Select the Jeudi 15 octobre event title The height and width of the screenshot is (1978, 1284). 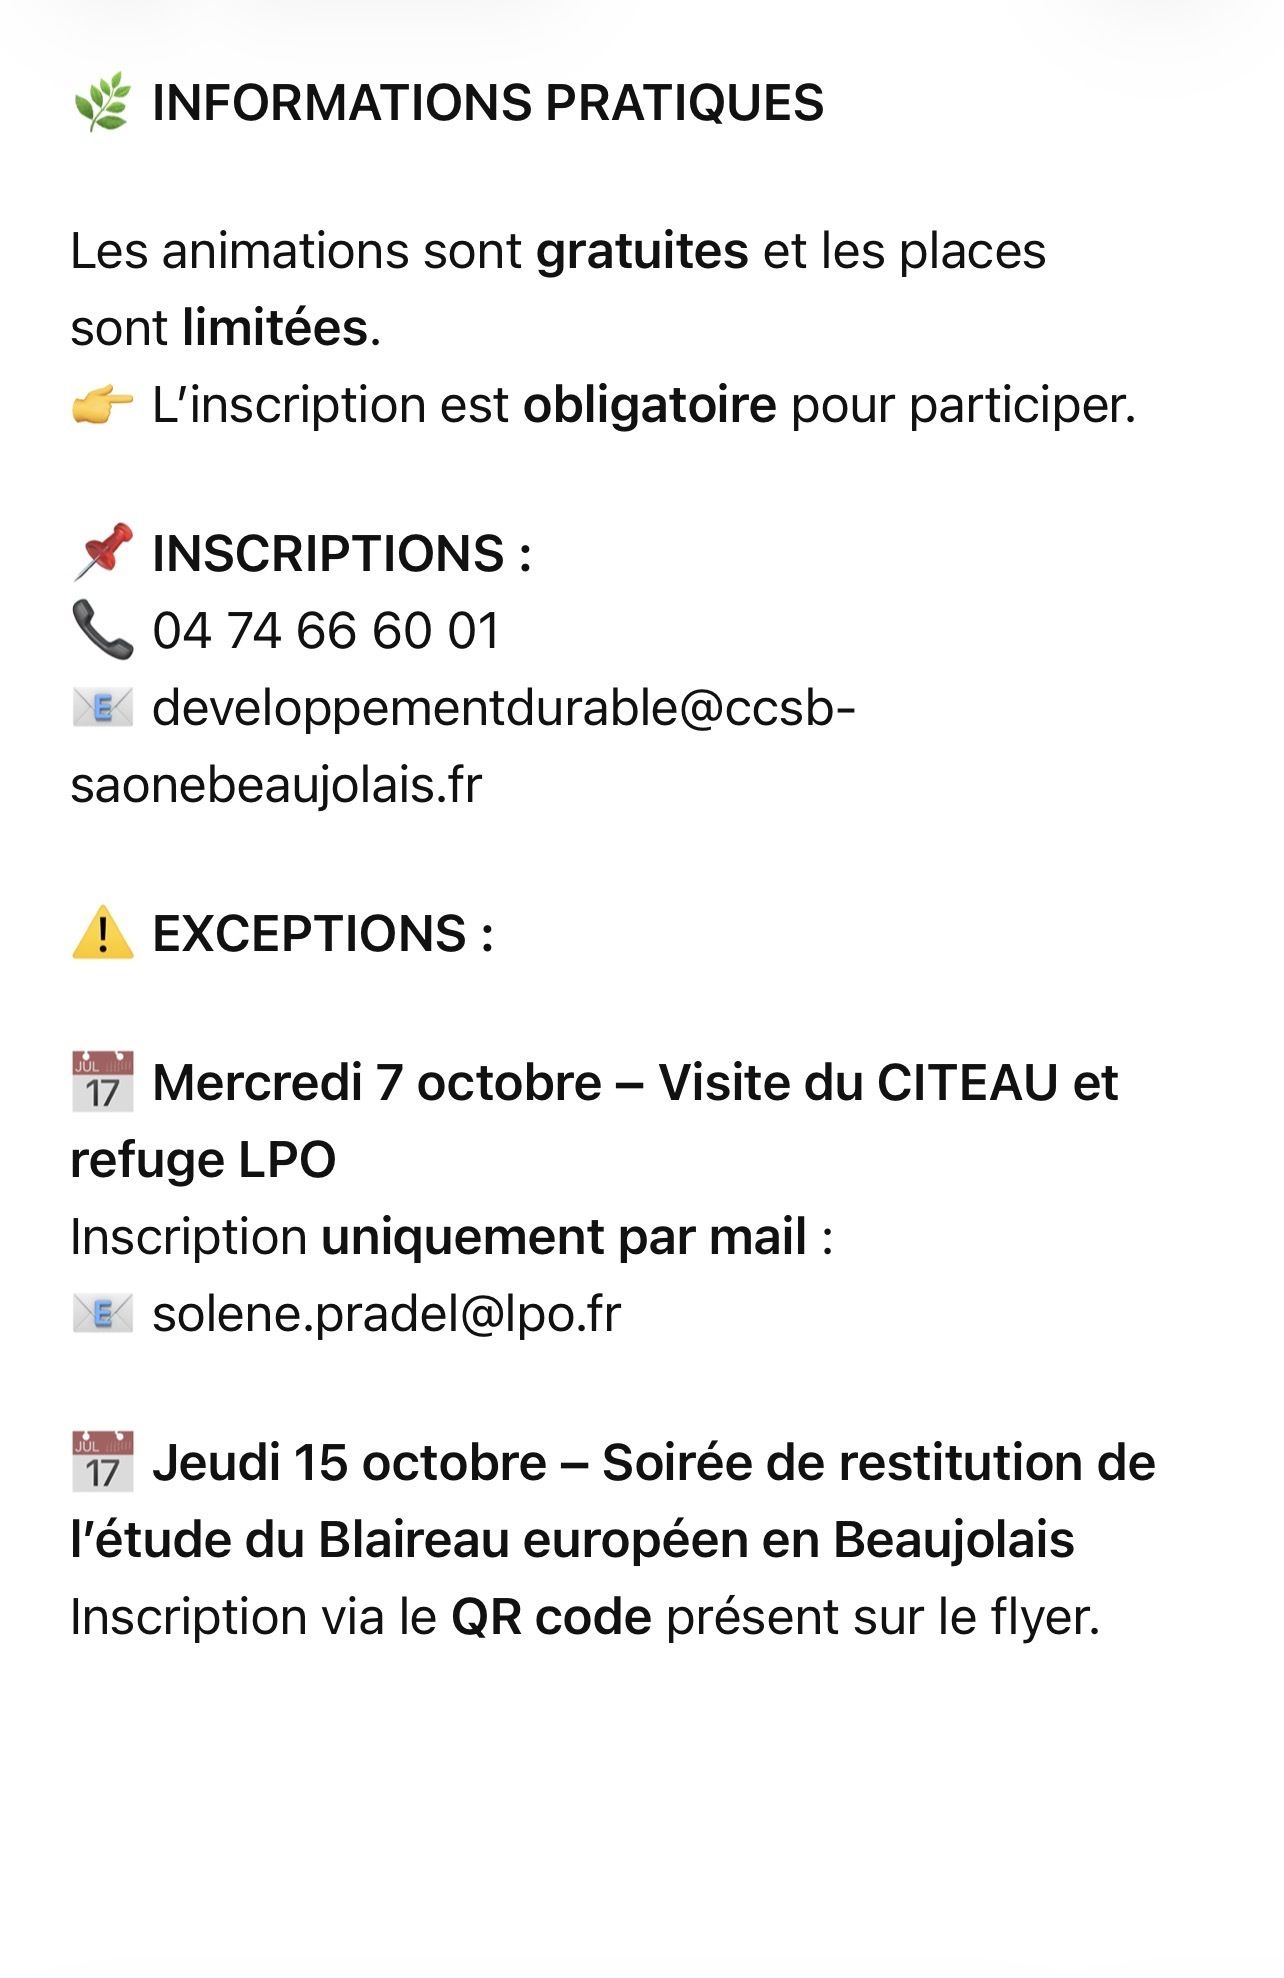613,1501
